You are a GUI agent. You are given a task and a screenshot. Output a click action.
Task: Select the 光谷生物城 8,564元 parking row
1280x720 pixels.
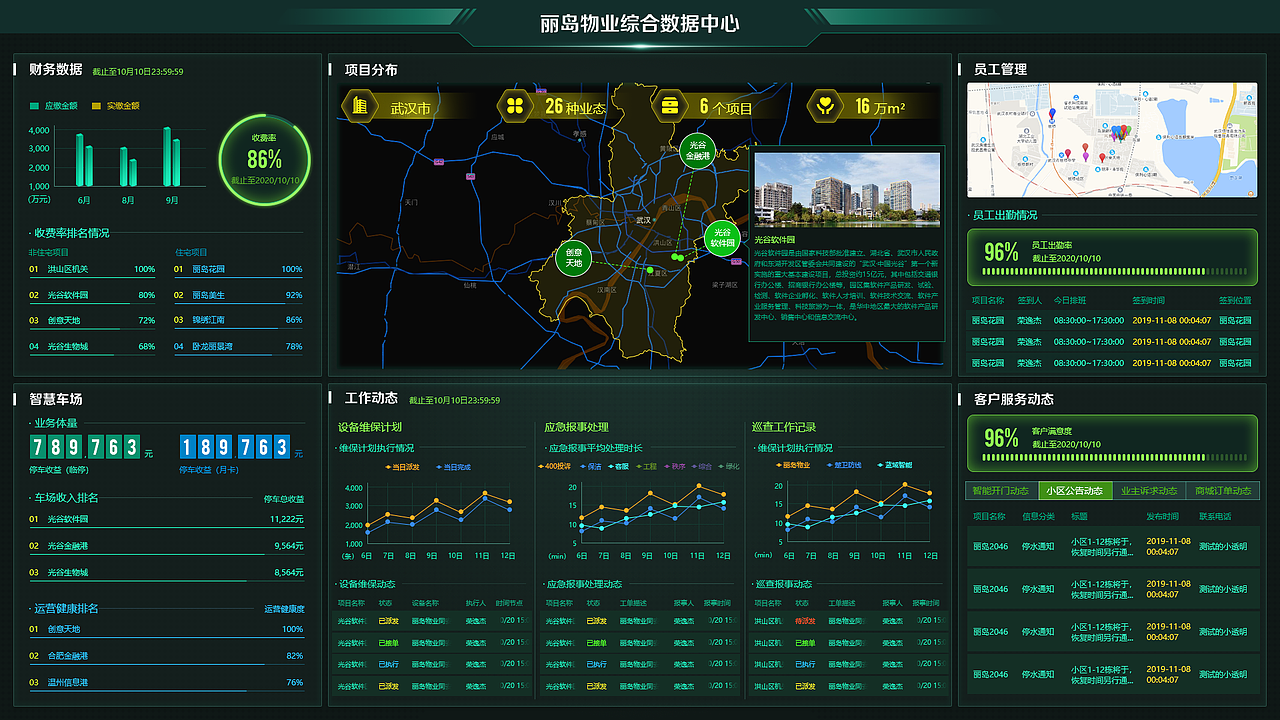point(166,573)
